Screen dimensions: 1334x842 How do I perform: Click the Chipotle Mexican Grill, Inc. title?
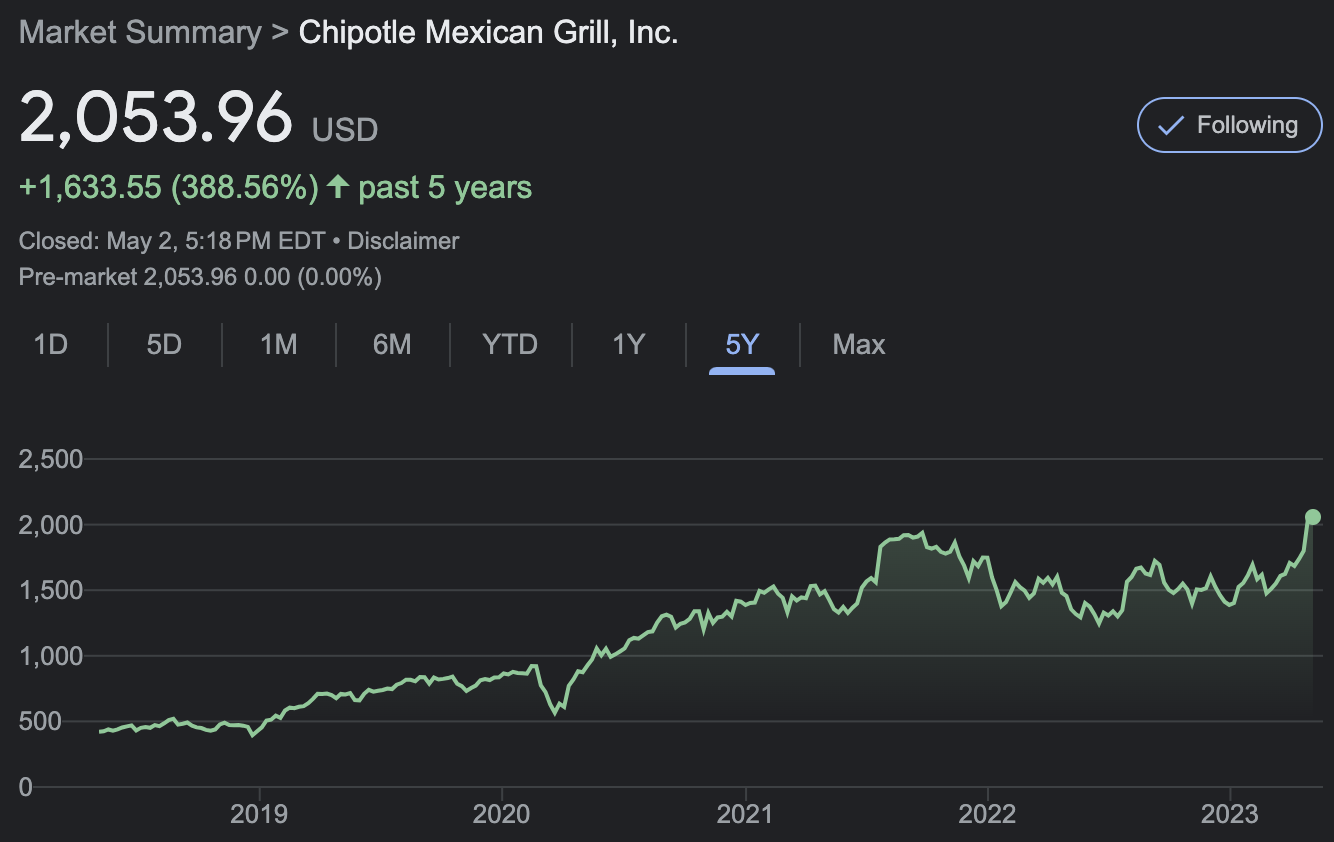[488, 32]
